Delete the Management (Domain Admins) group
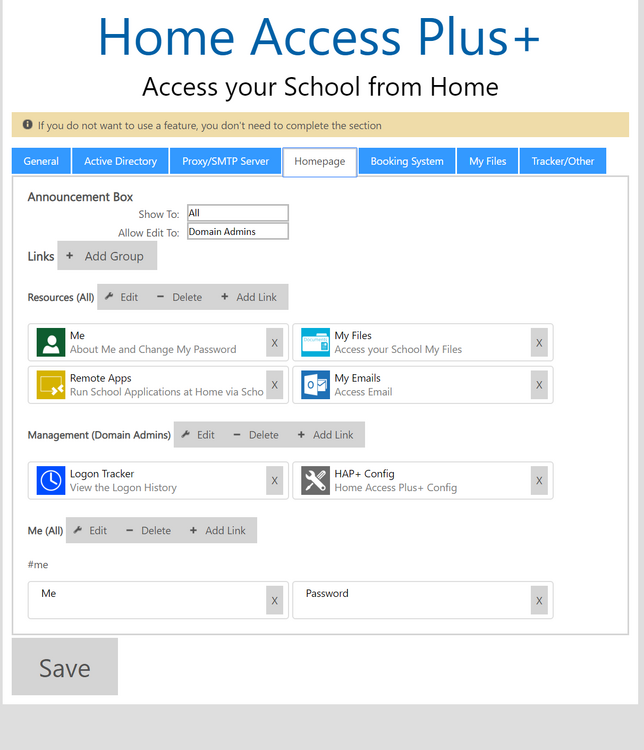644x750 pixels. point(256,435)
